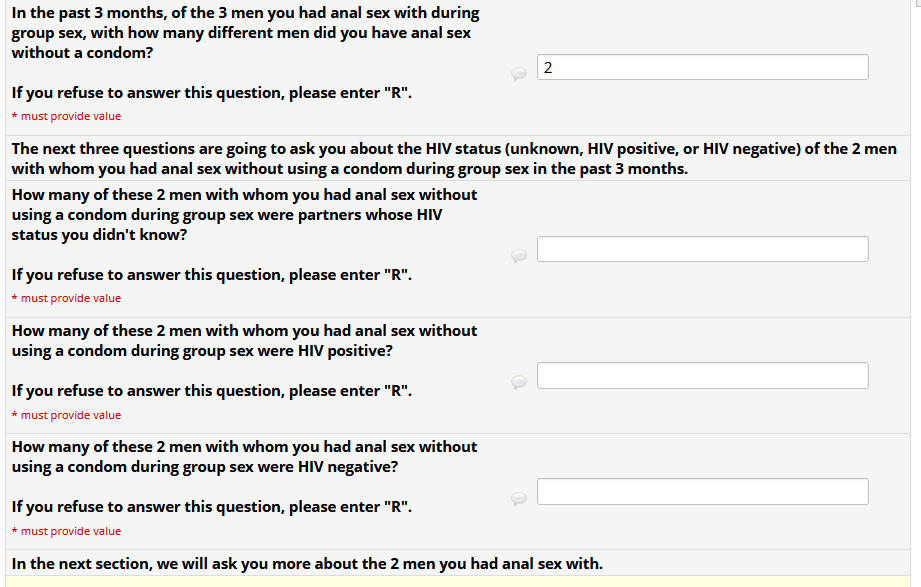The height and width of the screenshot is (587, 921).
Task: Click the 'without a condom' question text
Action: coord(245,33)
